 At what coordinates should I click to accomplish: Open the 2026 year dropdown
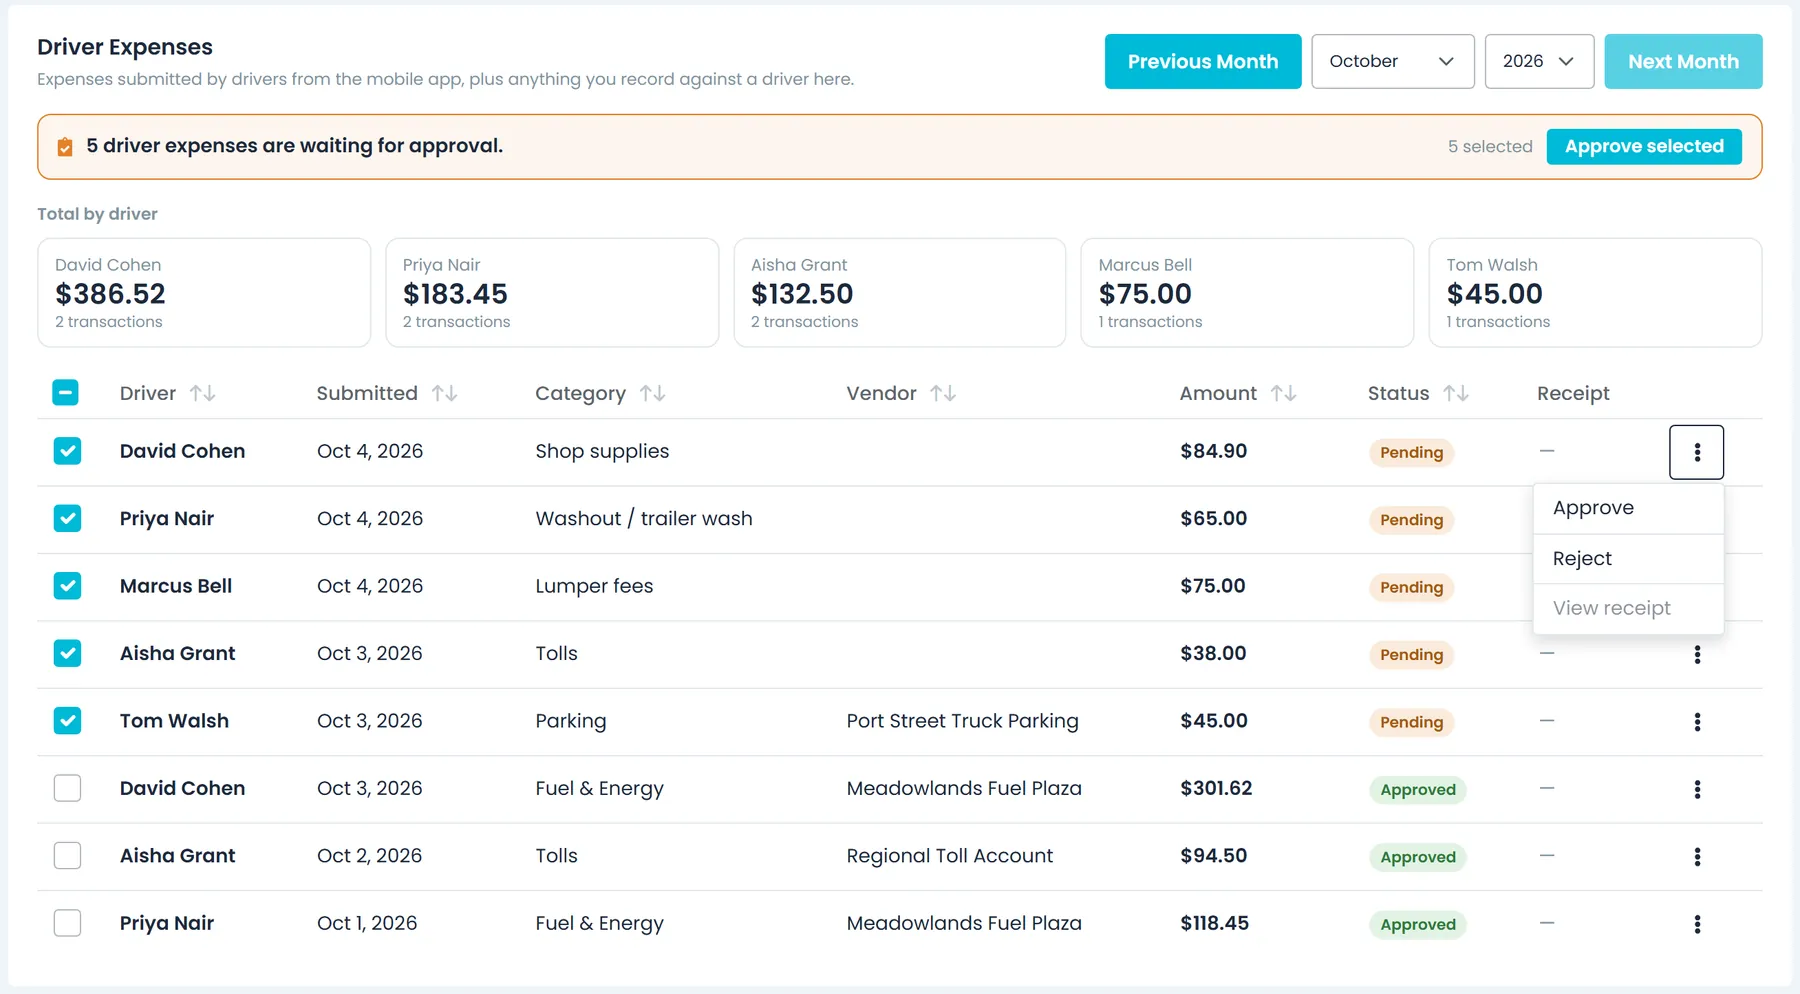(x=1539, y=61)
